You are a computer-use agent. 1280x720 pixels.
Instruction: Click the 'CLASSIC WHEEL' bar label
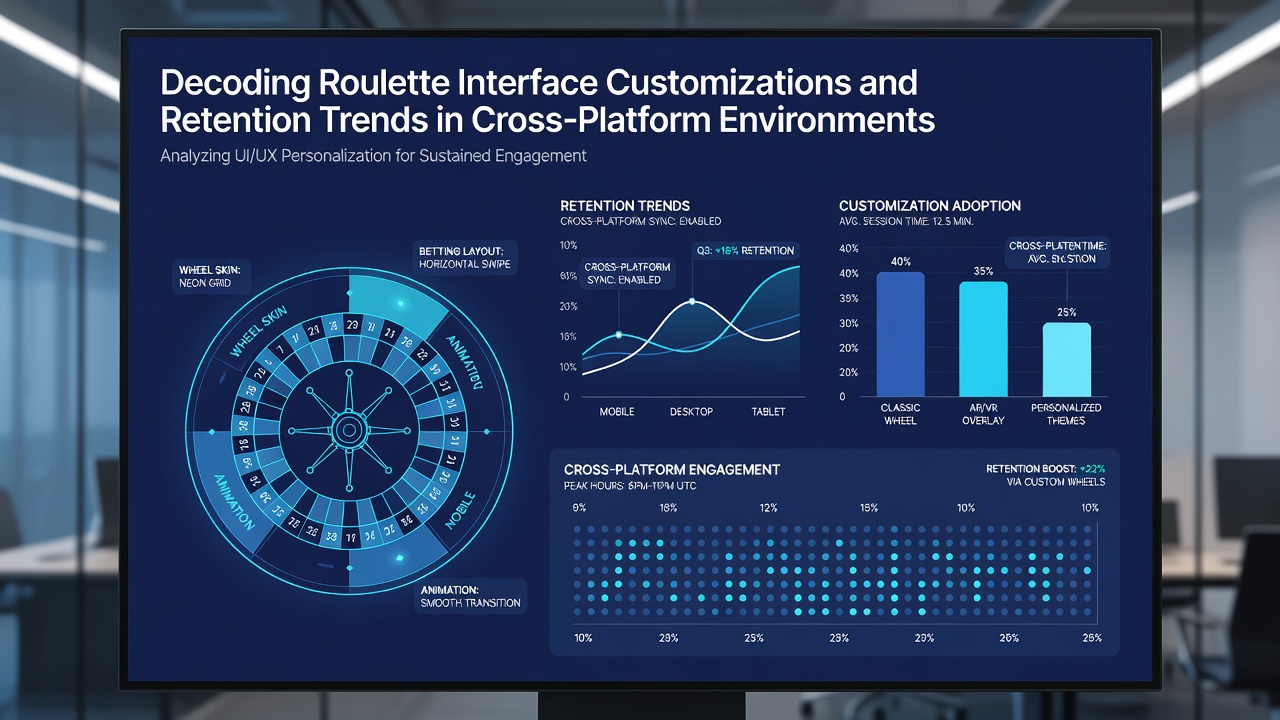(901, 414)
